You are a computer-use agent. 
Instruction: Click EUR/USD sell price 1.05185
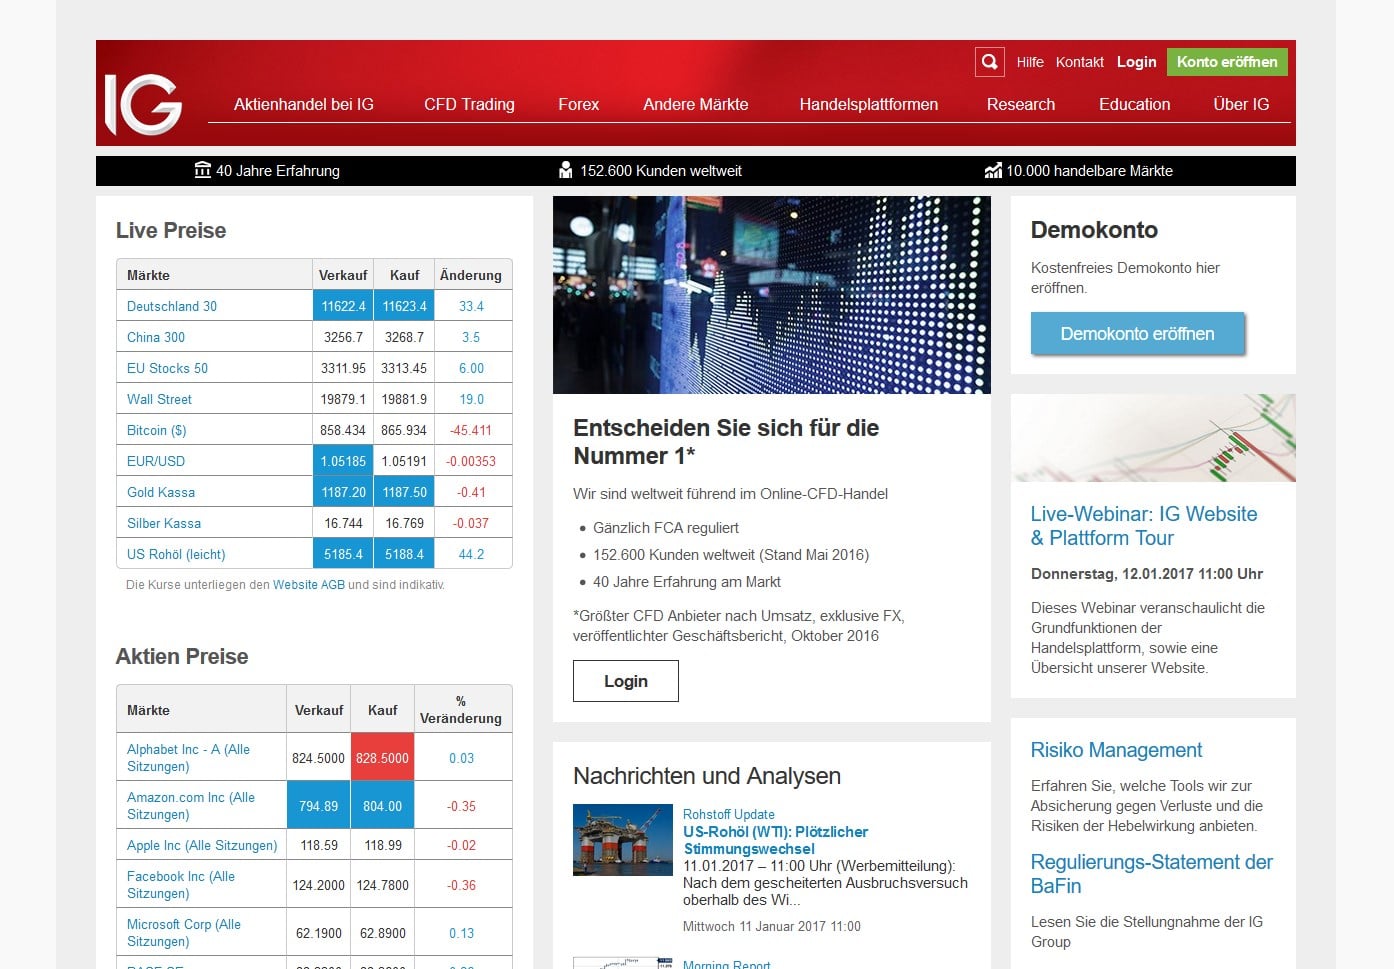point(343,461)
